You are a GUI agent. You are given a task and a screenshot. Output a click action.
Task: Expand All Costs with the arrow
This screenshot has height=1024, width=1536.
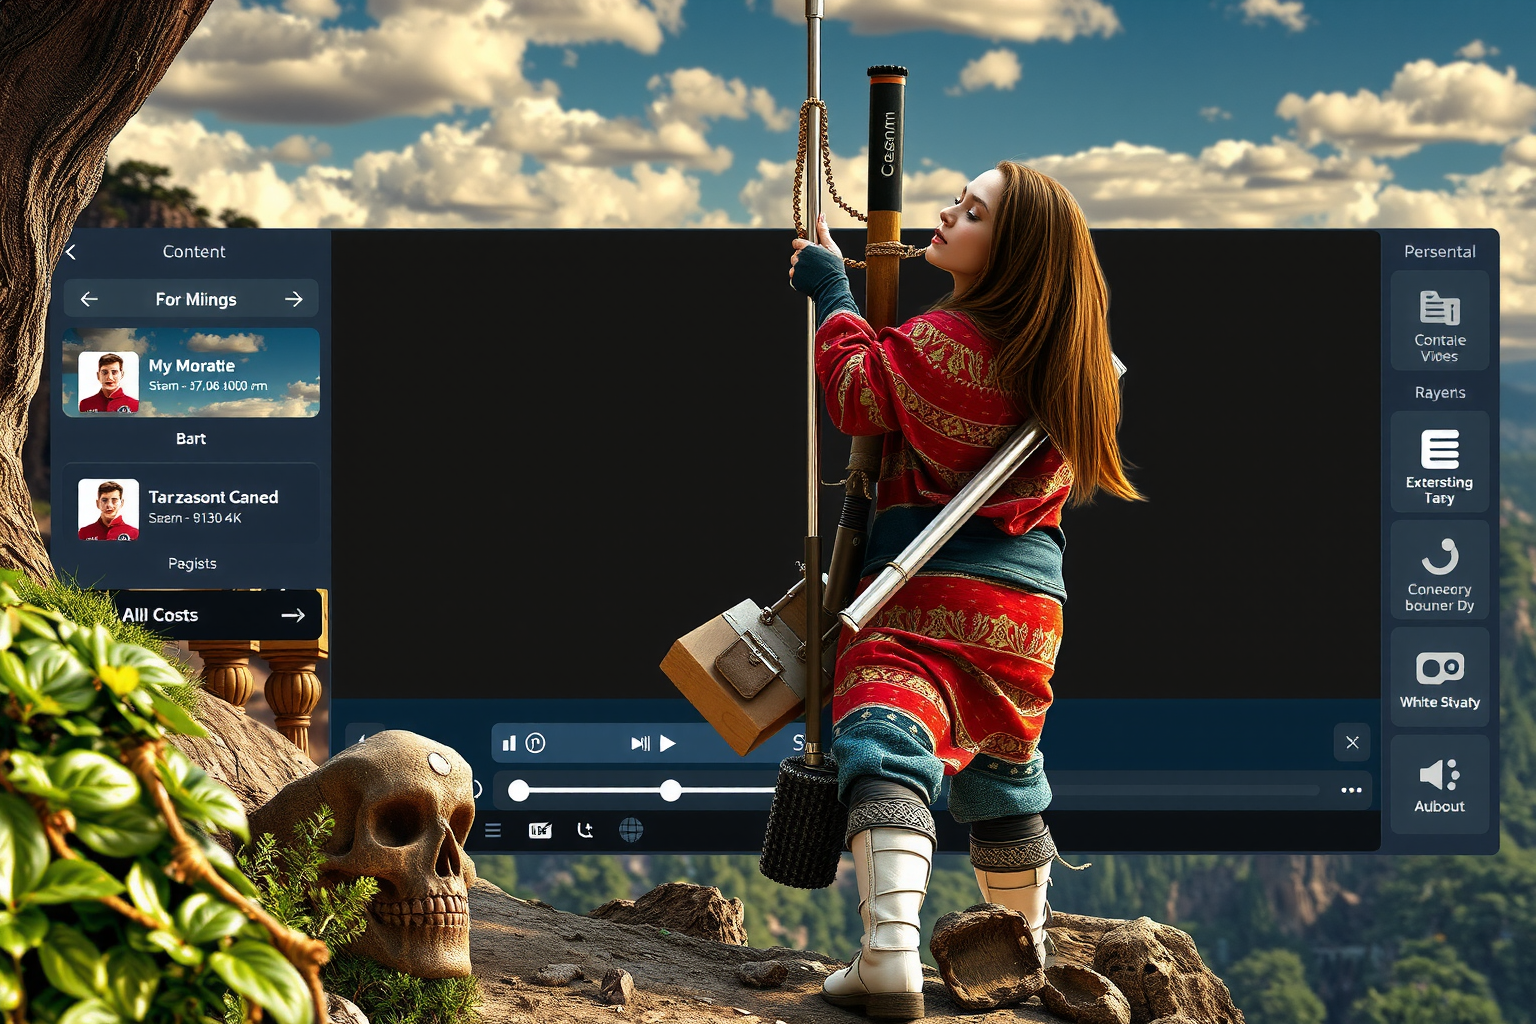(292, 615)
